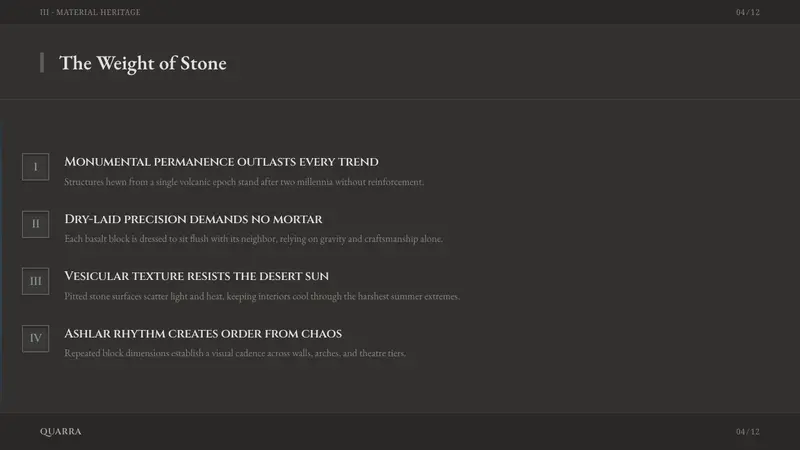Click heading "Dry-laid precision demands no mortar"
The width and height of the screenshot is (800, 450).
193,219
